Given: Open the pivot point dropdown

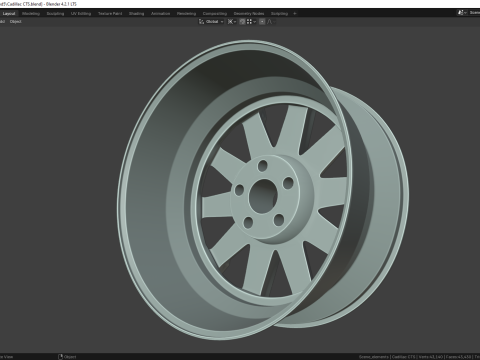Looking at the screenshot, I should click(x=232, y=22).
